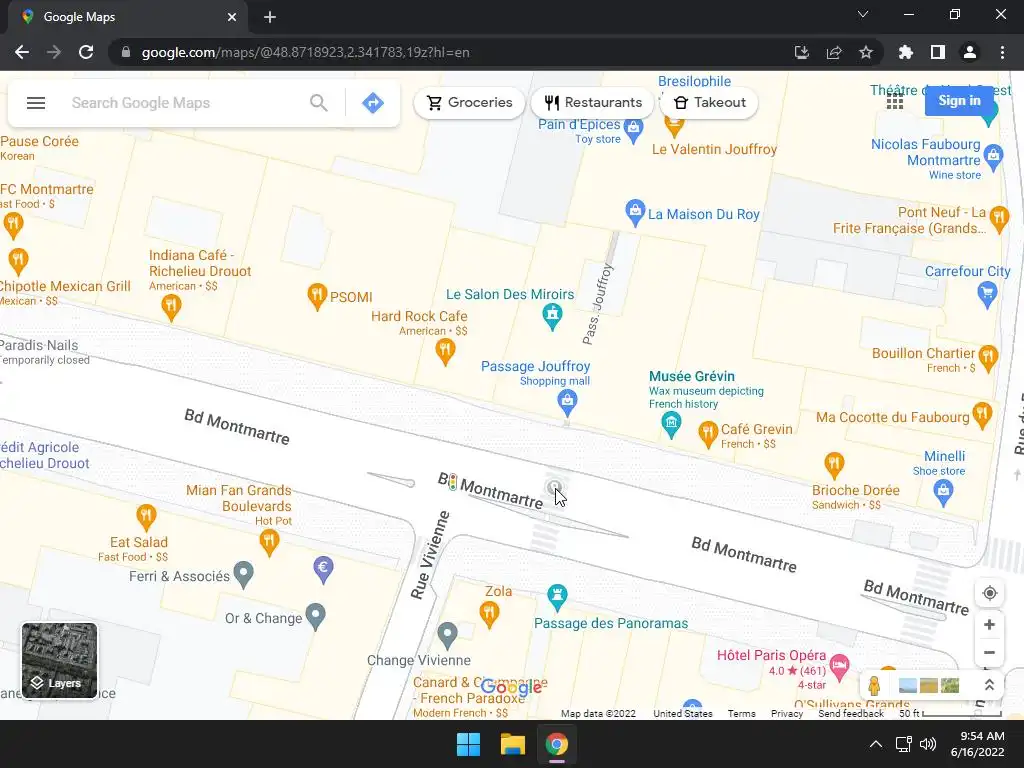1024x768 pixels.
Task: Click the Groceries filter chip
Action: coord(469,103)
